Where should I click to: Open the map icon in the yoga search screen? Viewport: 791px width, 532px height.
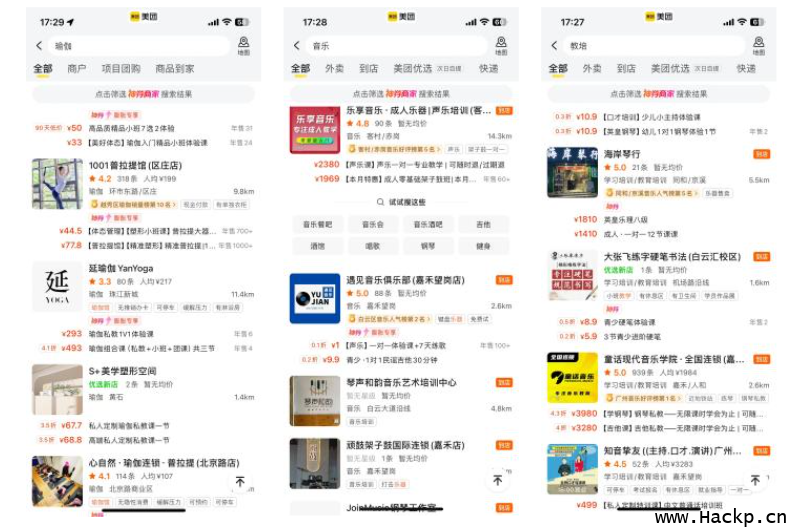pos(244,45)
